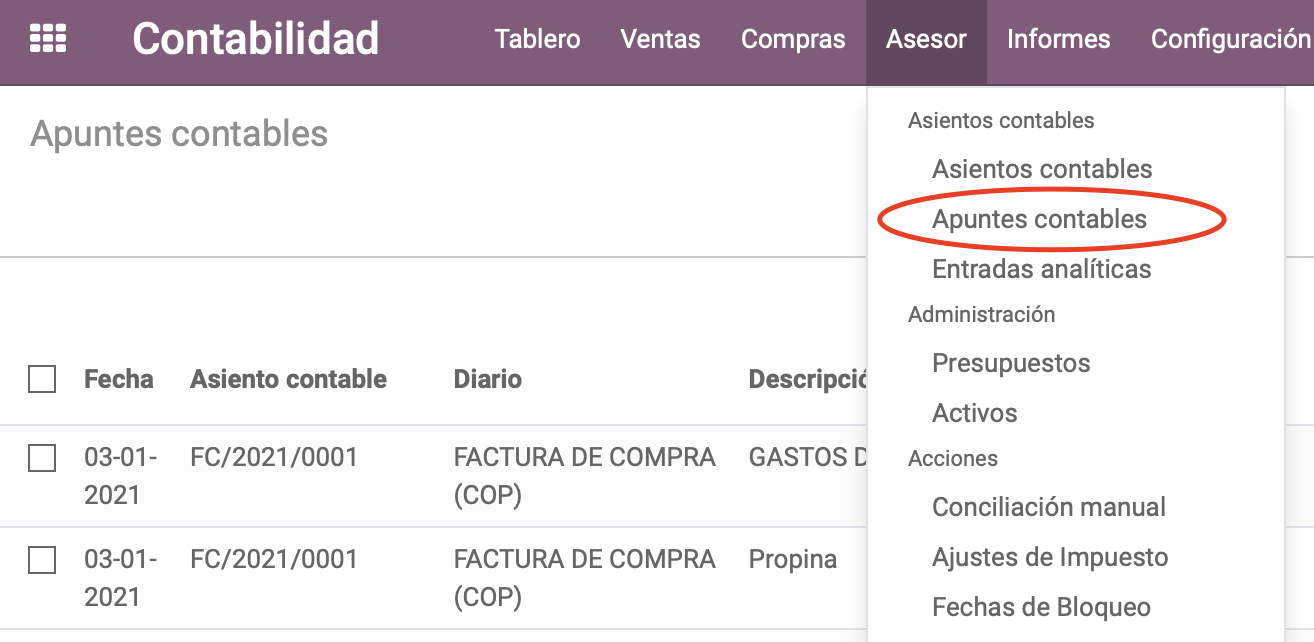Check the Propina row checkbox
This screenshot has width=1314, height=642.
[42, 560]
